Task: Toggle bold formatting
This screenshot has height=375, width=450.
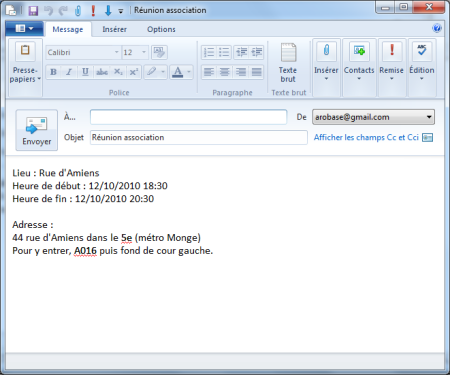Action: coord(53,72)
